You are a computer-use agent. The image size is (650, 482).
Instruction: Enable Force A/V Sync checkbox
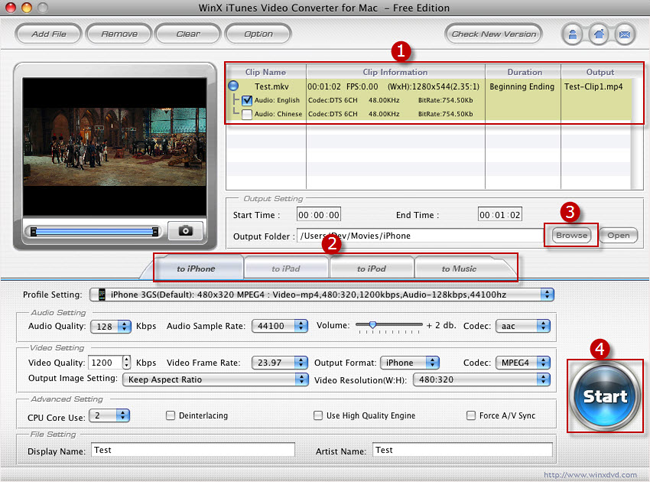point(471,415)
